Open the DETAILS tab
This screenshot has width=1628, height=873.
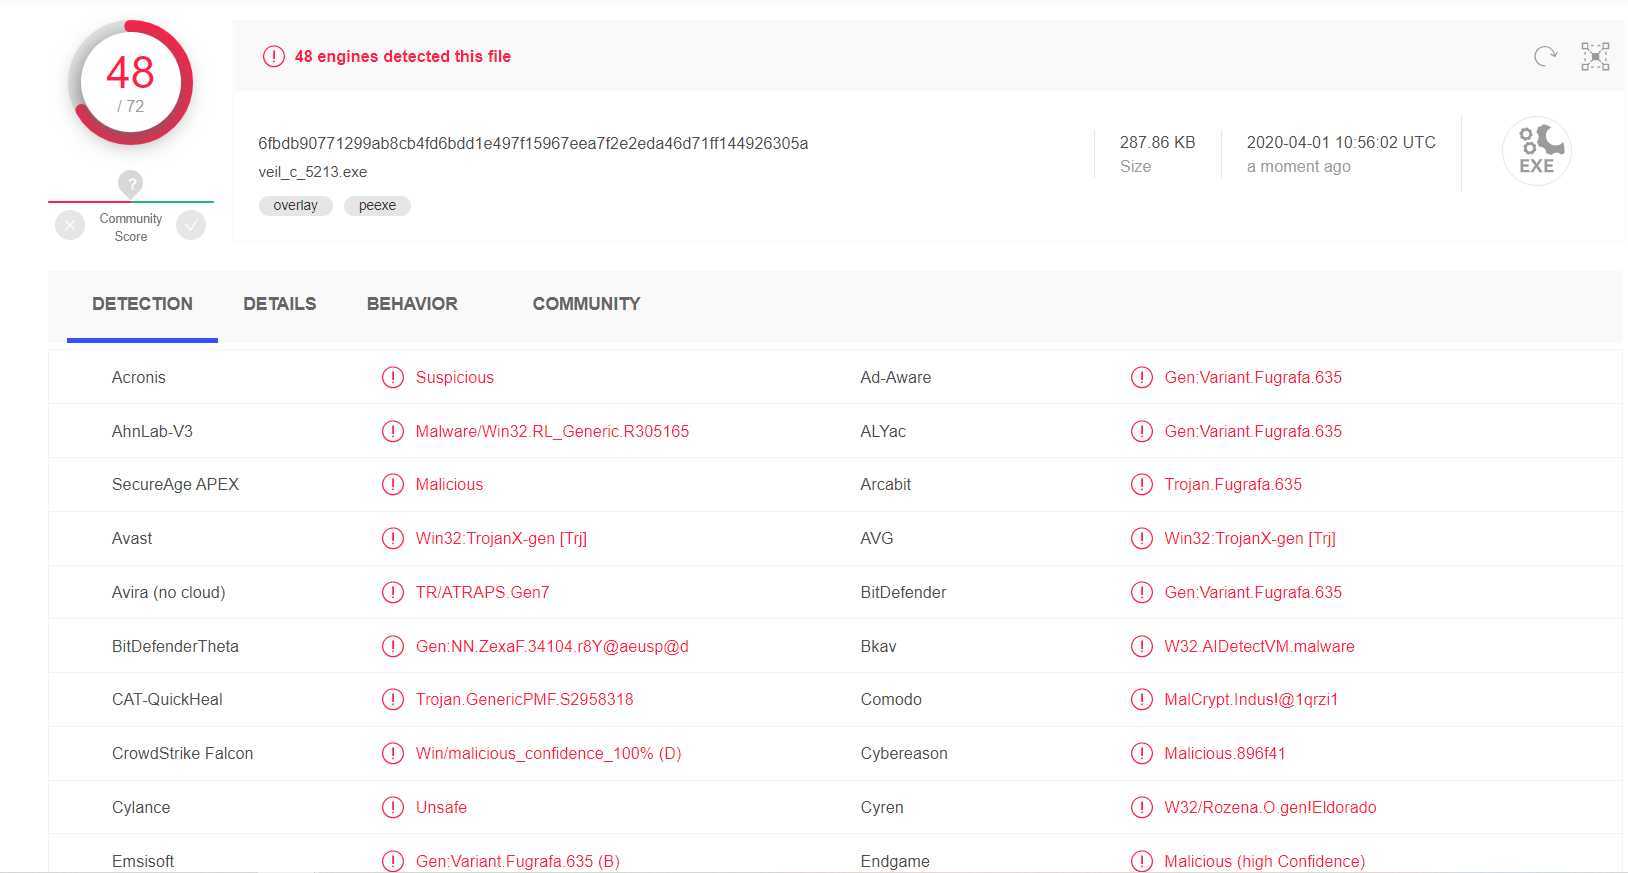pos(280,304)
